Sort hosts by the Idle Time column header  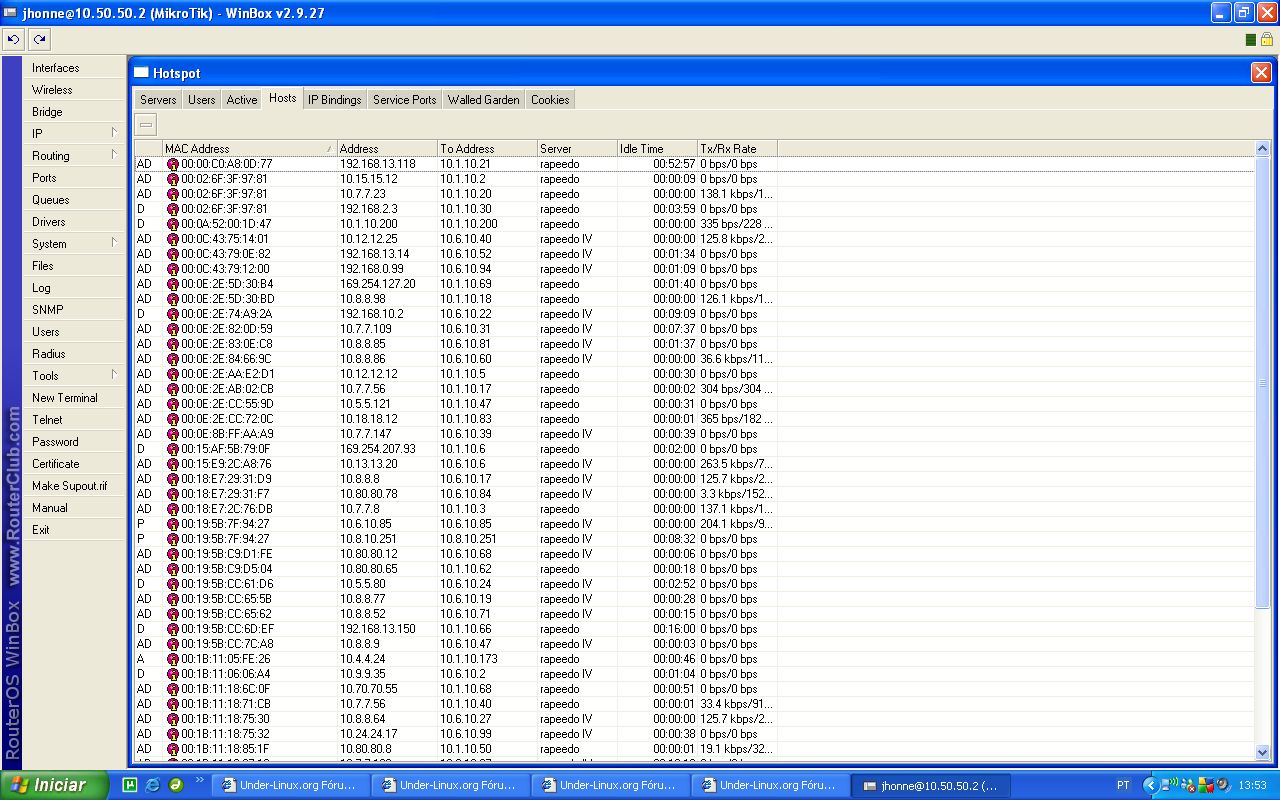[657, 149]
